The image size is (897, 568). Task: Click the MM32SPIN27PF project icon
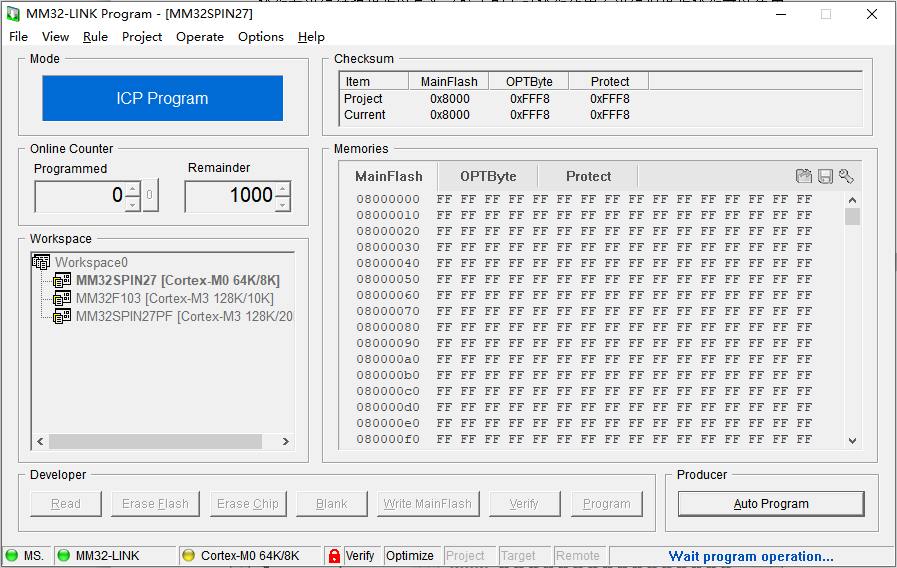tap(62, 316)
